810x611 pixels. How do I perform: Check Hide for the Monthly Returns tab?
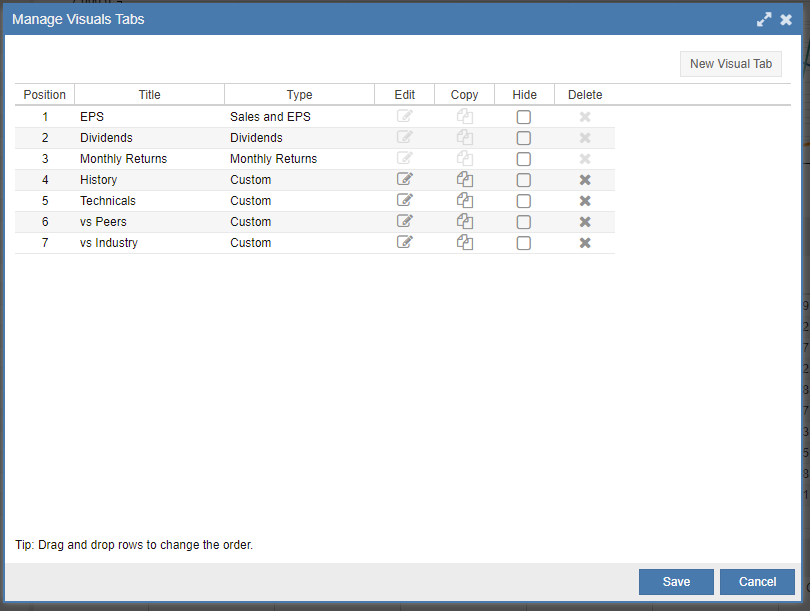click(x=524, y=159)
